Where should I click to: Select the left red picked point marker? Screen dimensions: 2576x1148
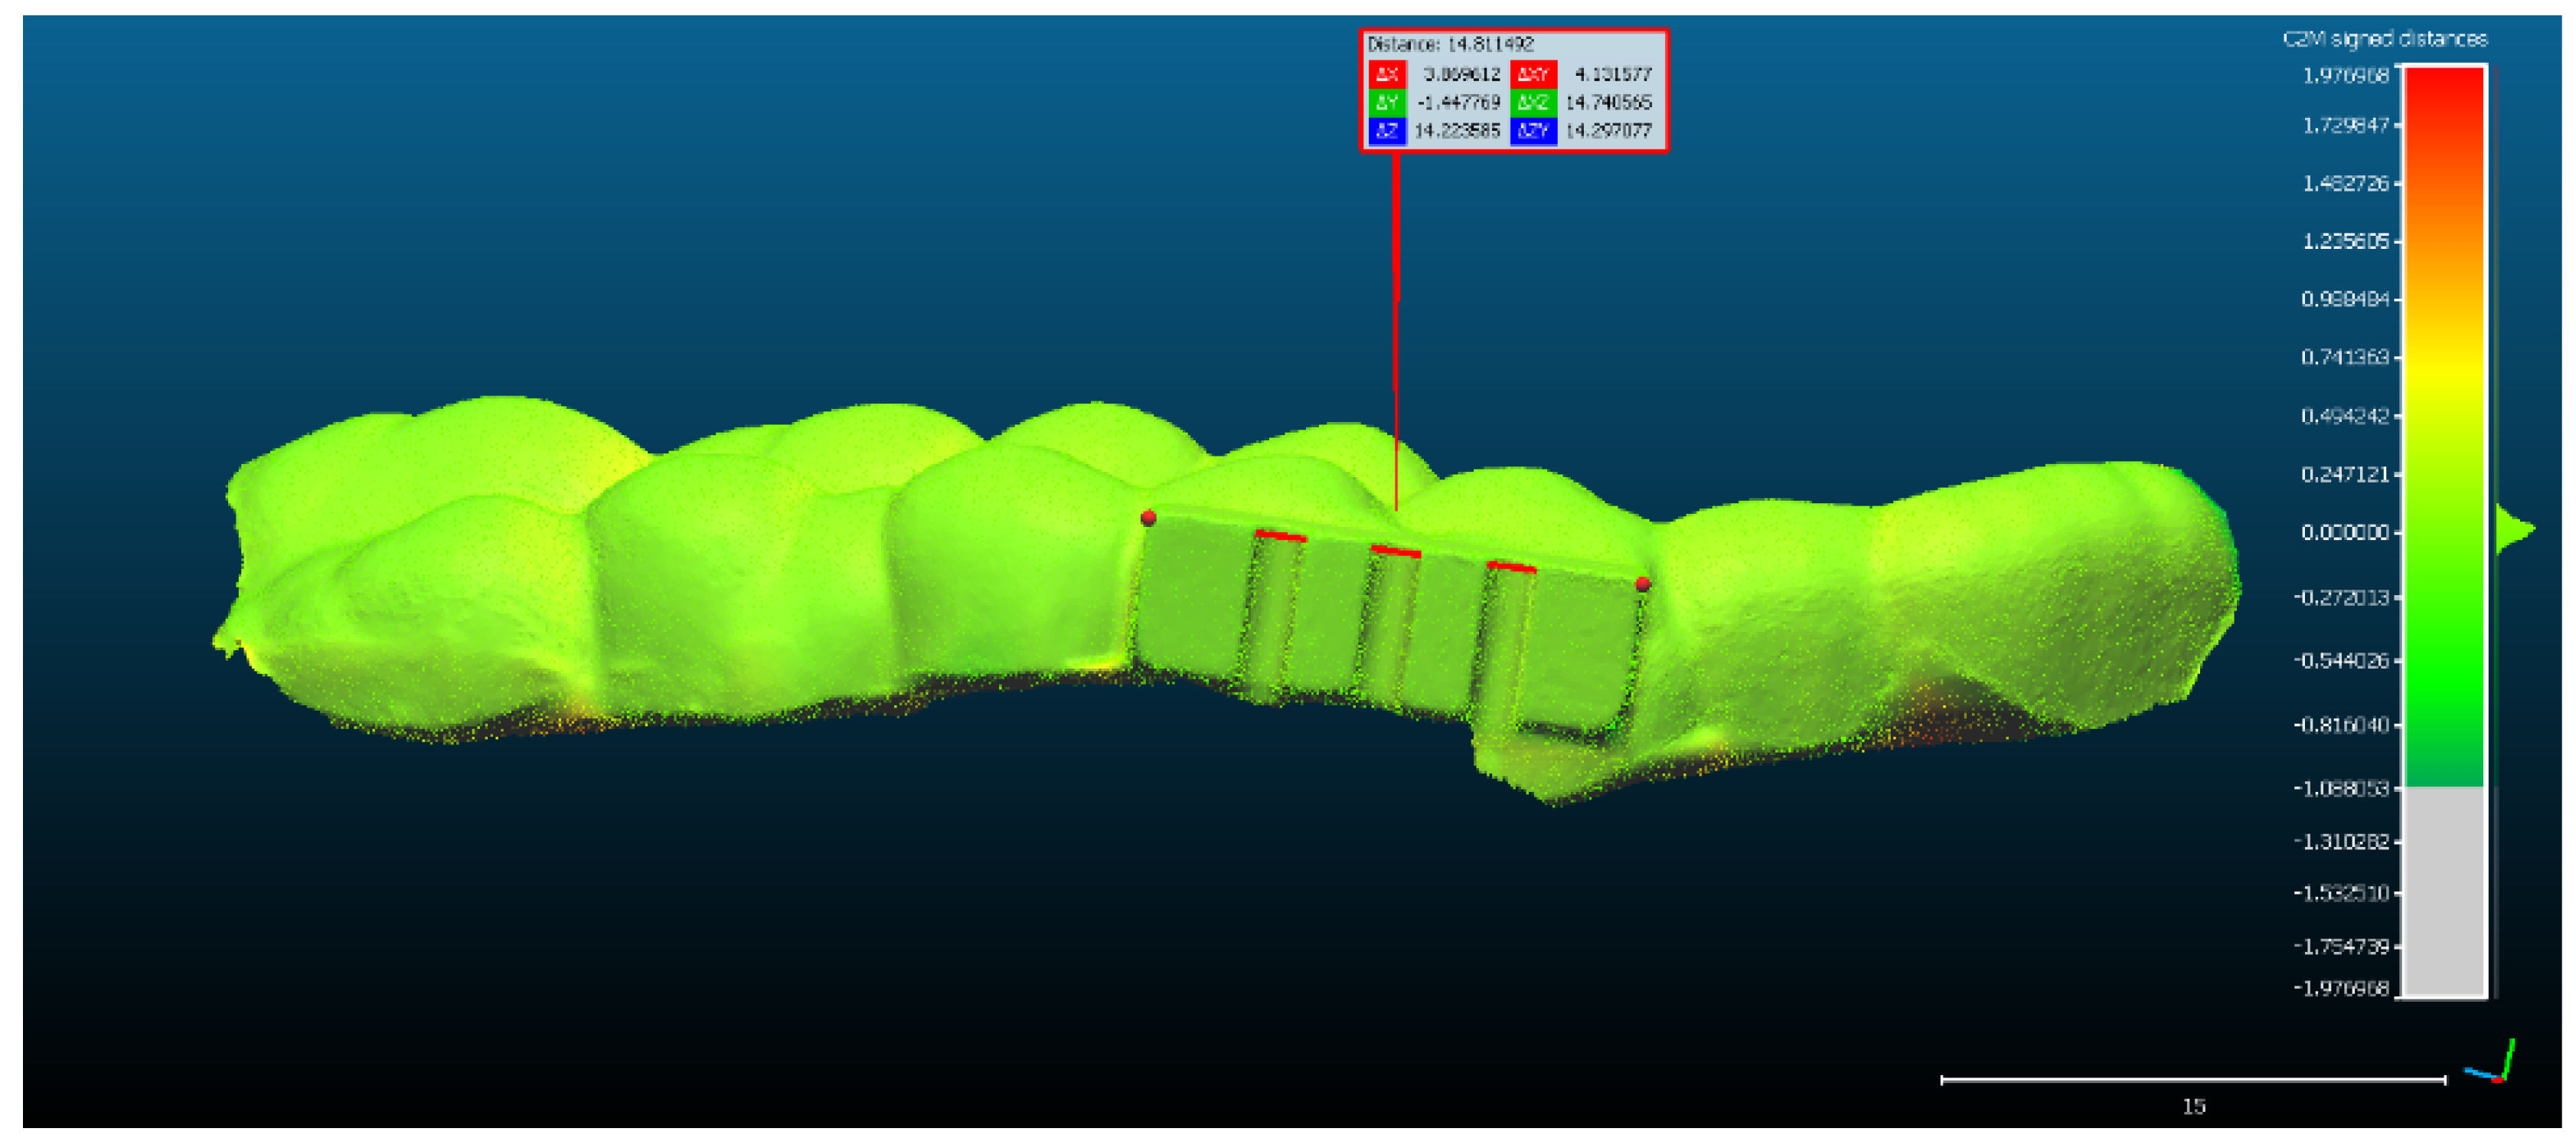[x=1148, y=518]
